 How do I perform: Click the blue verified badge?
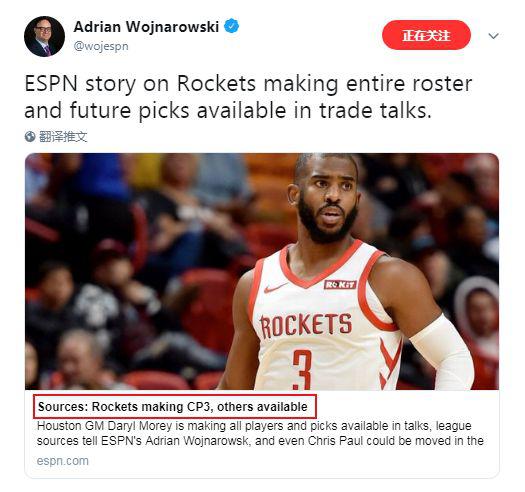[231, 26]
